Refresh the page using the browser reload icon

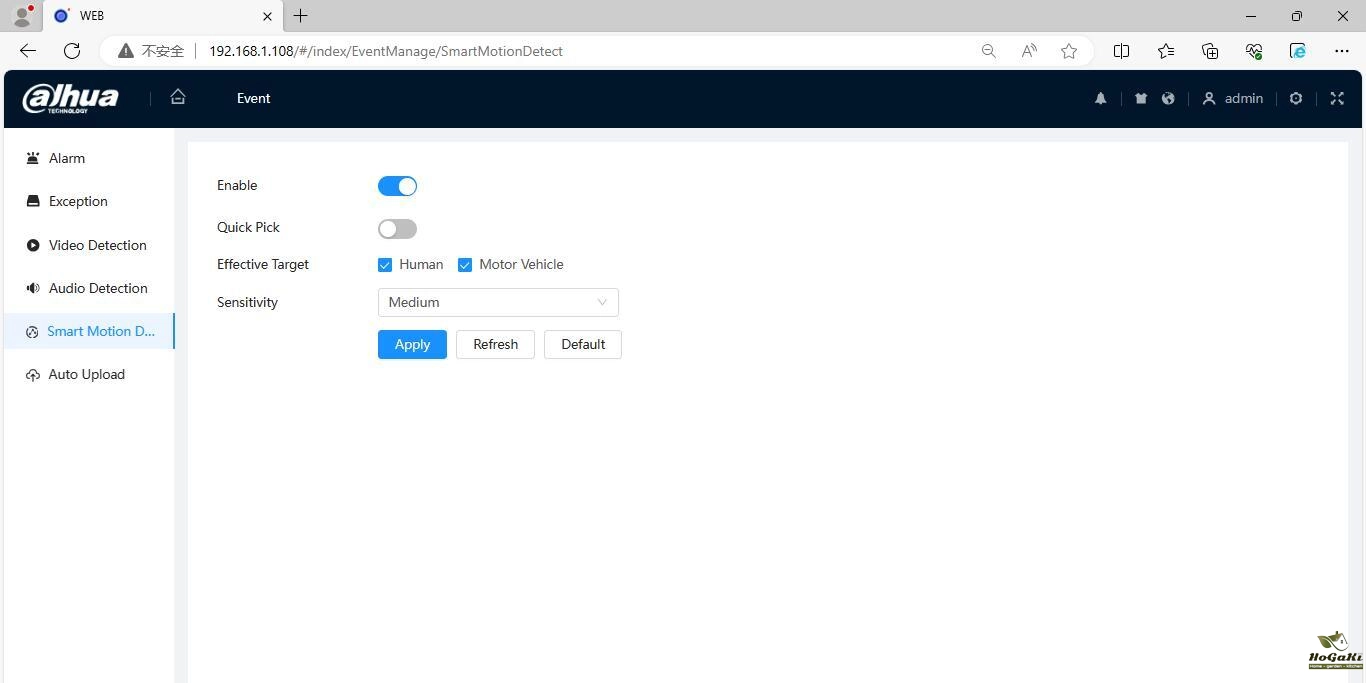click(72, 51)
